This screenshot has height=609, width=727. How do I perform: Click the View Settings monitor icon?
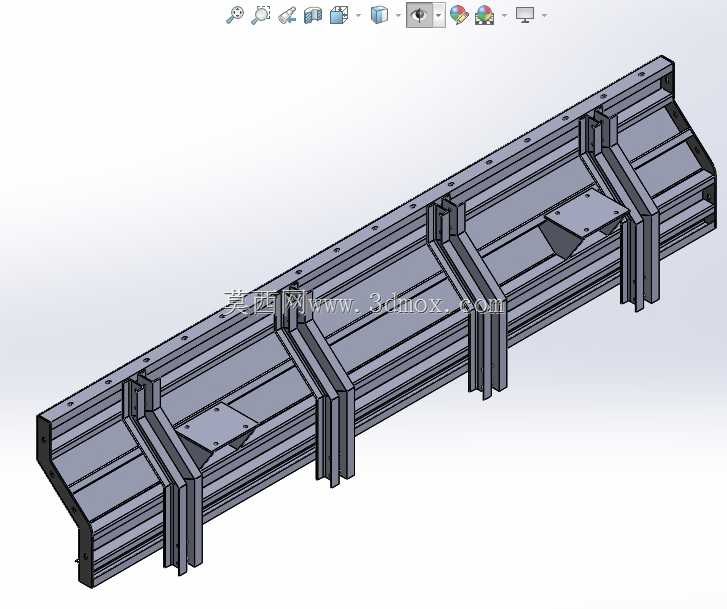click(x=525, y=15)
